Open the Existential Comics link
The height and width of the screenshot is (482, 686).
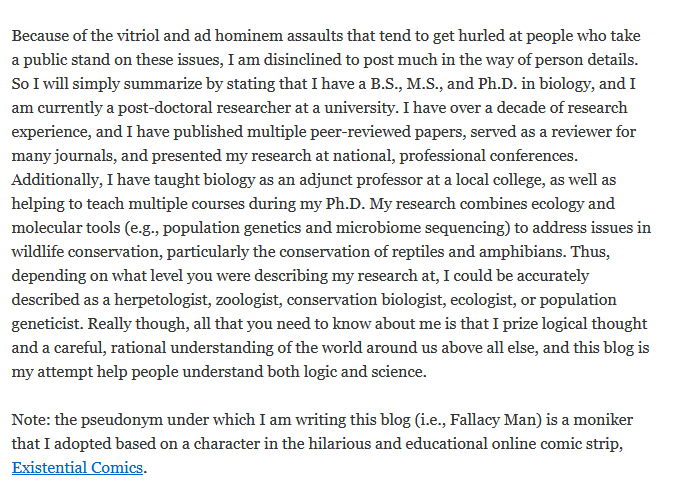click(77, 468)
